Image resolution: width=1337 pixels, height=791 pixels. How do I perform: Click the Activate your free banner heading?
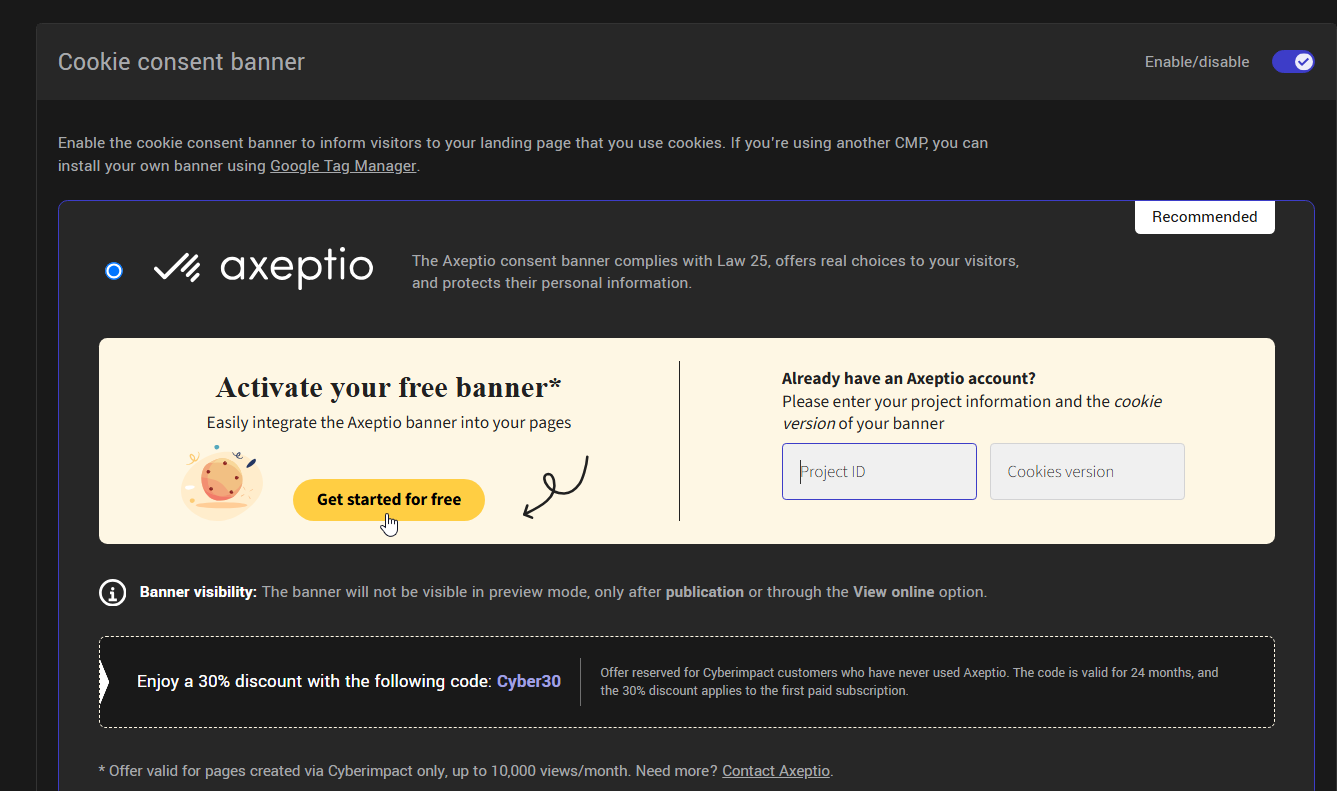pos(389,387)
